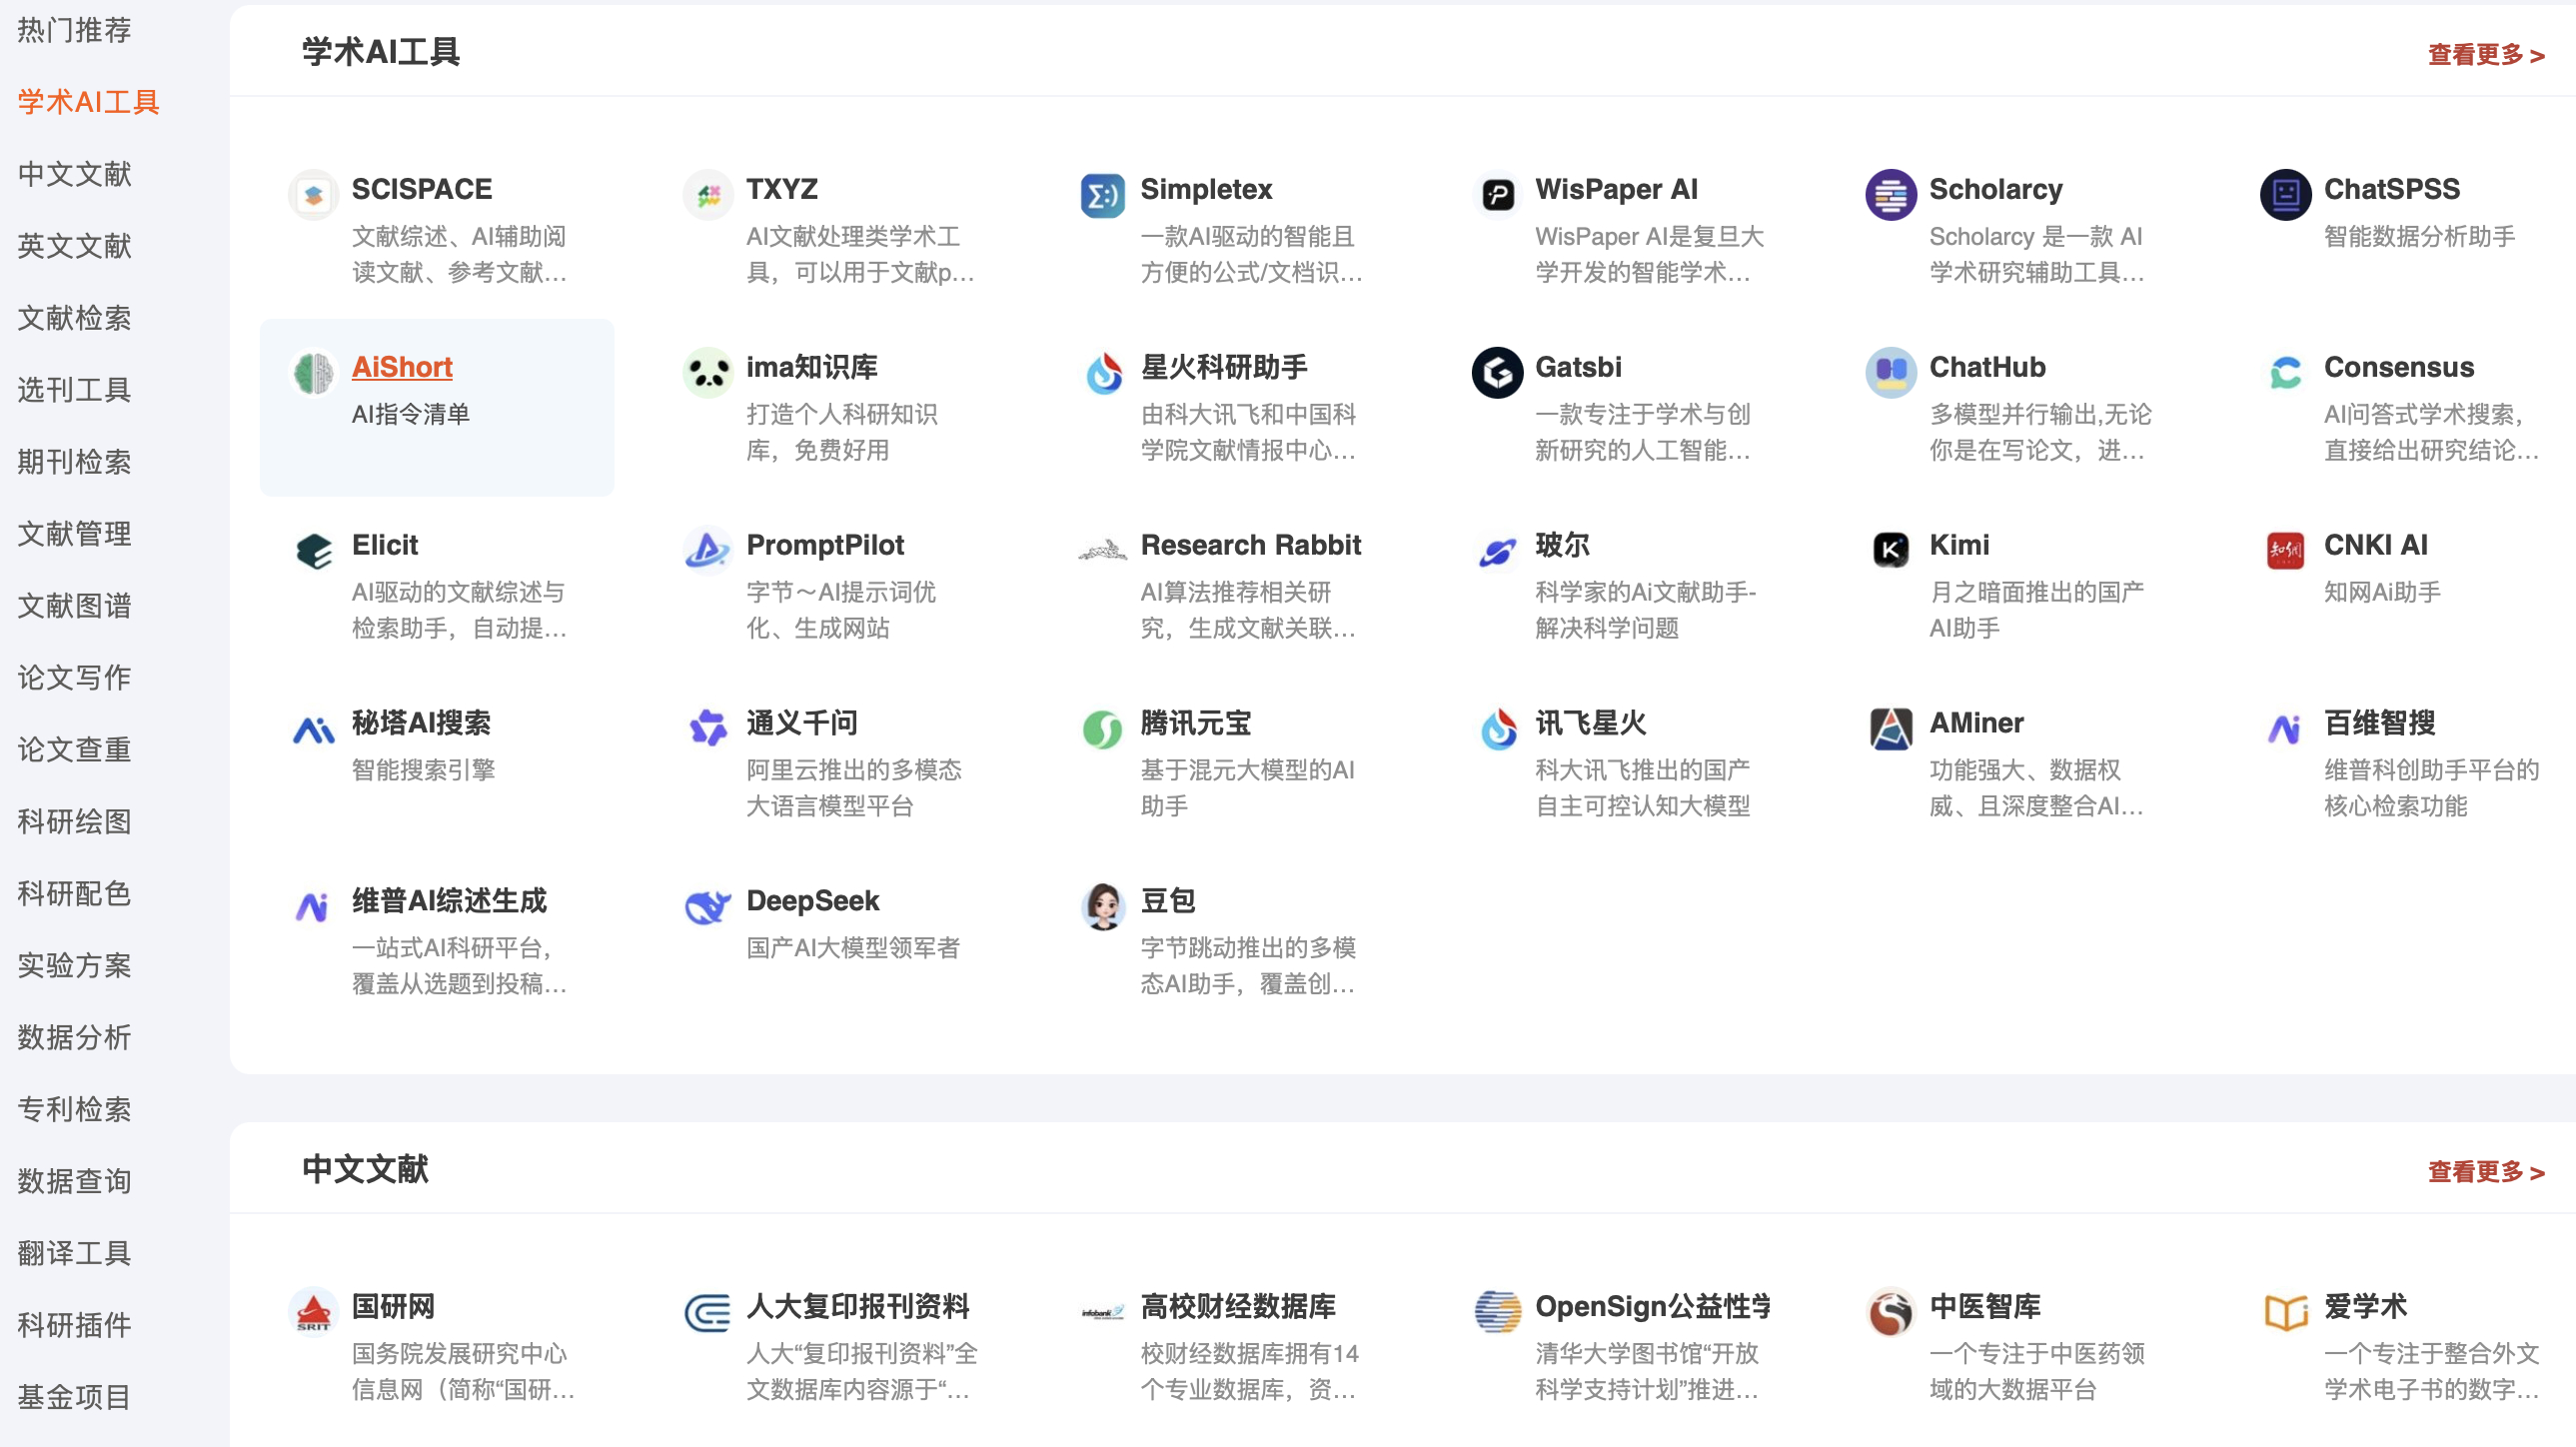Viewport: 2576px width, 1447px height.
Task: Open the AiShort link
Action: [x=402, y=367]
